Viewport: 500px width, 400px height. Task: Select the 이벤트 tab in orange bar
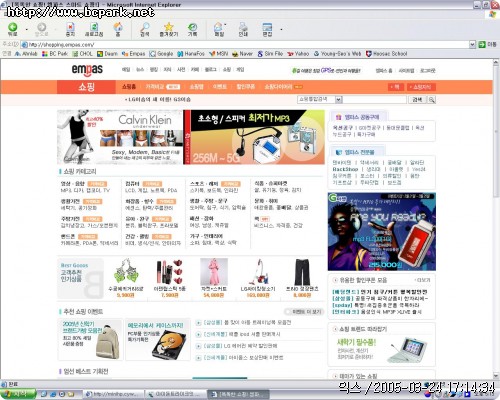point(220,87)
